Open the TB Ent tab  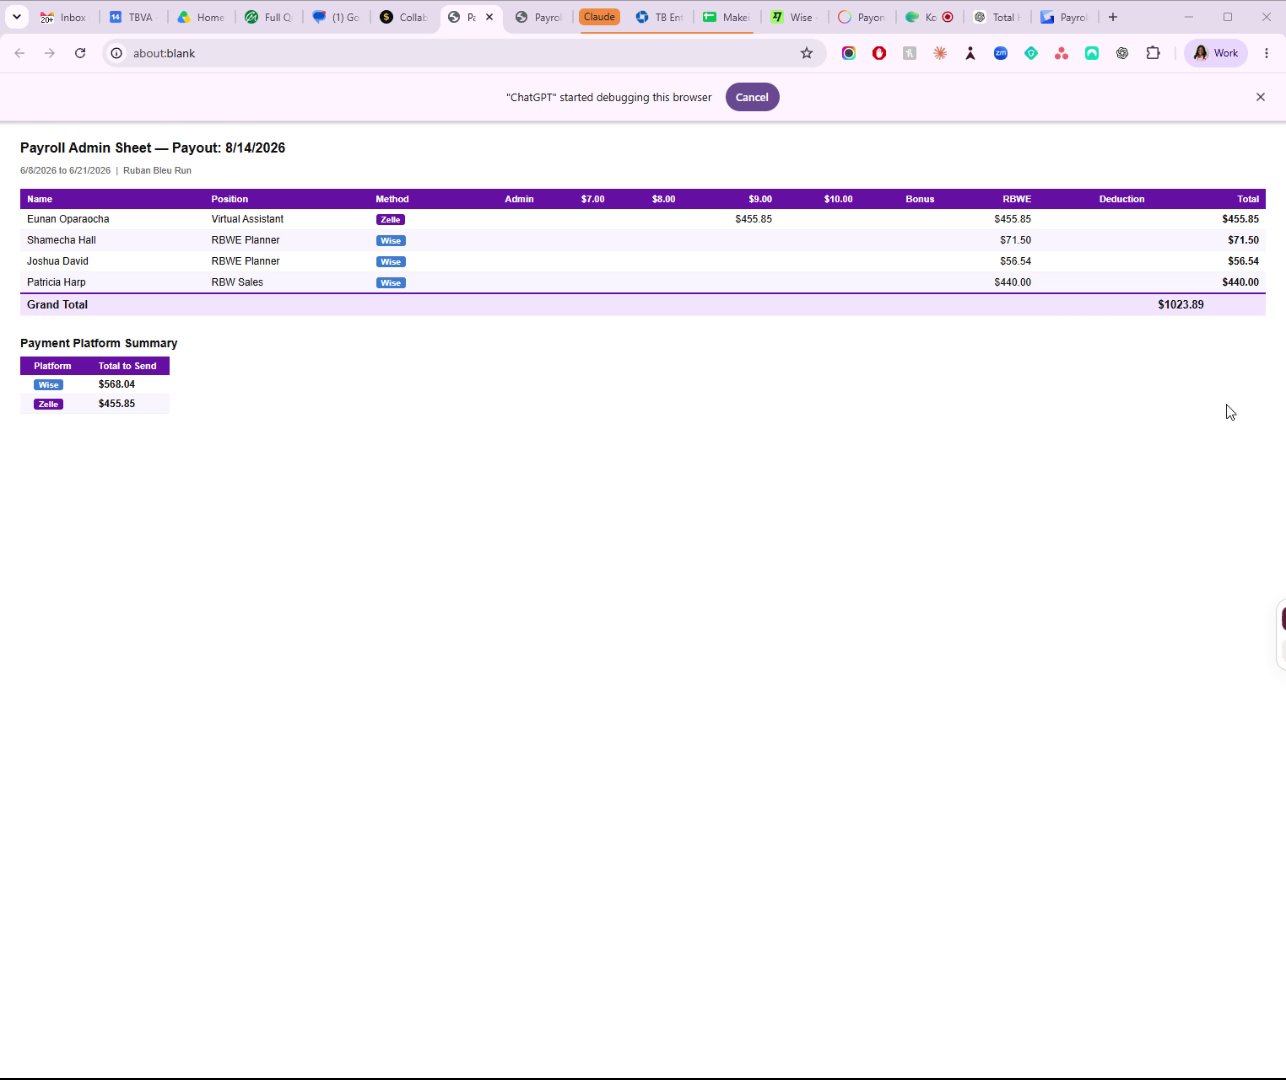click(660, 17)
